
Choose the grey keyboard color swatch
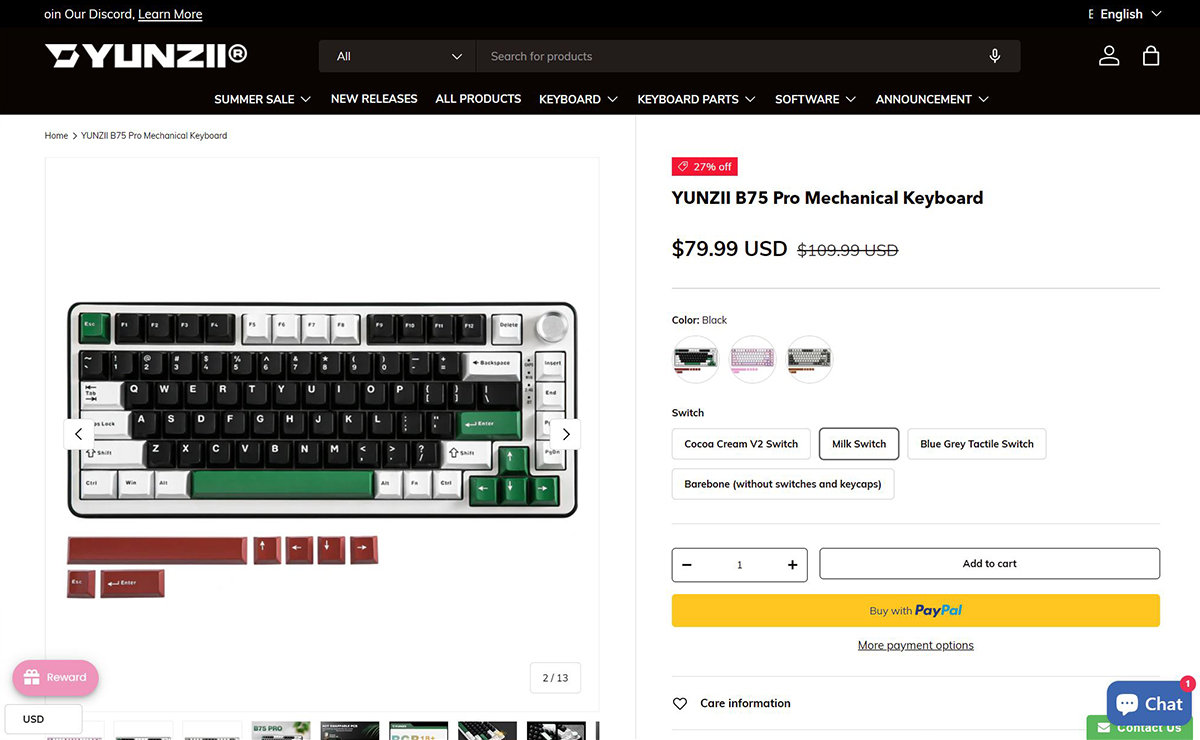(809, 359)
